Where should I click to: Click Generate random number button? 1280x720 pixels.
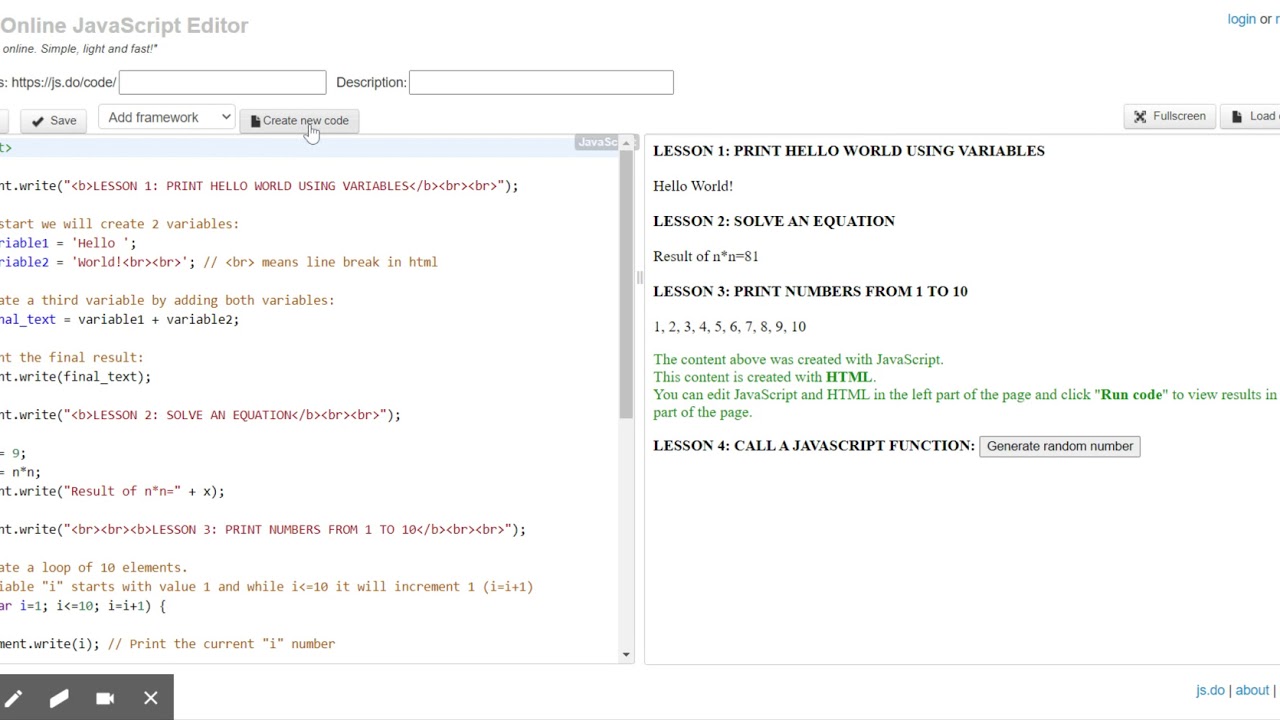click(1059, 446)
